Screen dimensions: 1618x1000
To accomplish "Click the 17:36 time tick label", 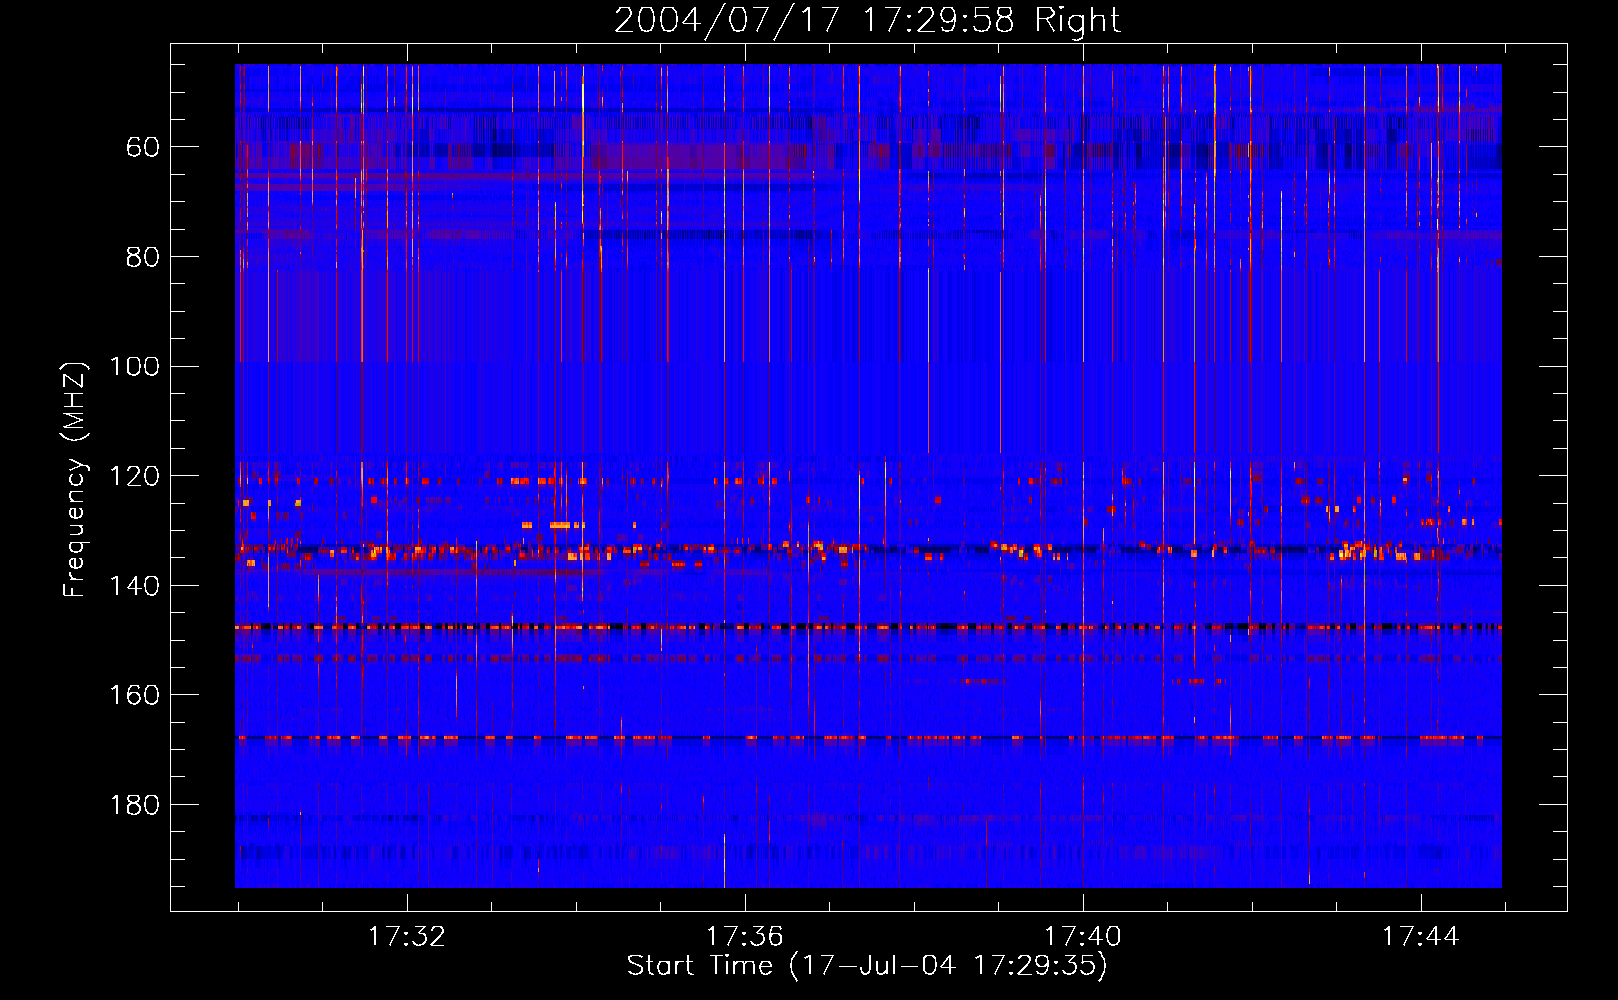I will 744,937.
